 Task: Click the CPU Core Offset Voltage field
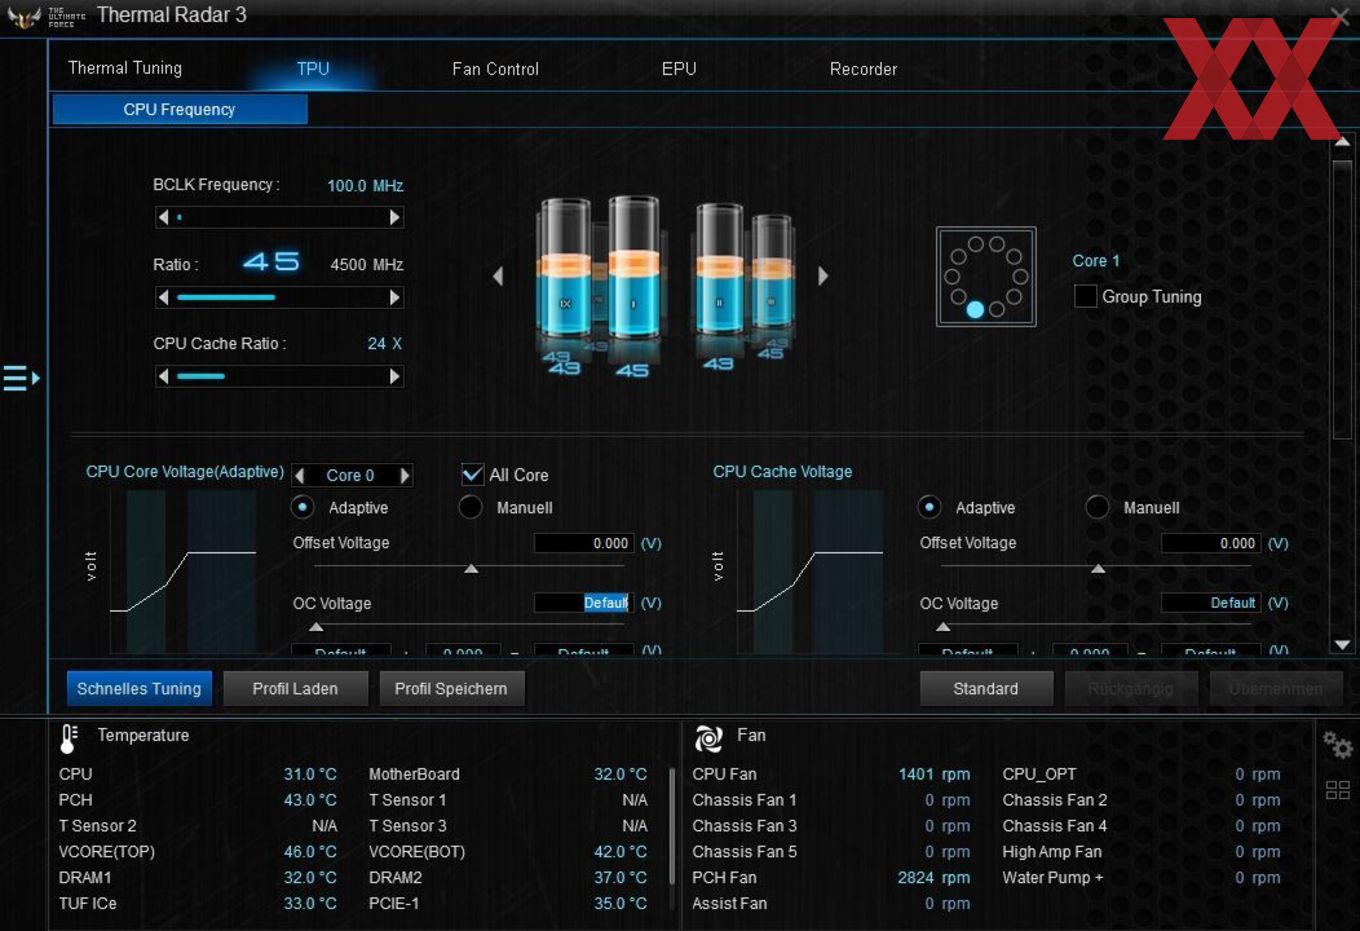tap(583, 543)
